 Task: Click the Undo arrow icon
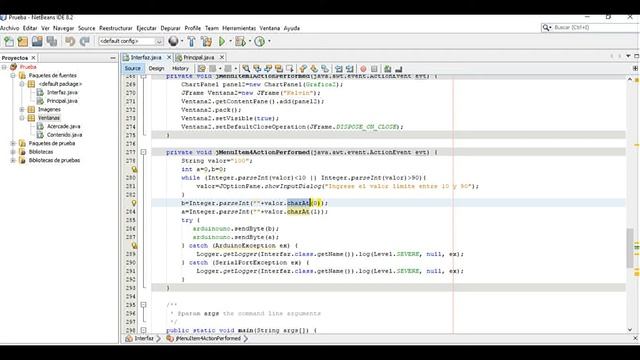[x=70, y=41]
